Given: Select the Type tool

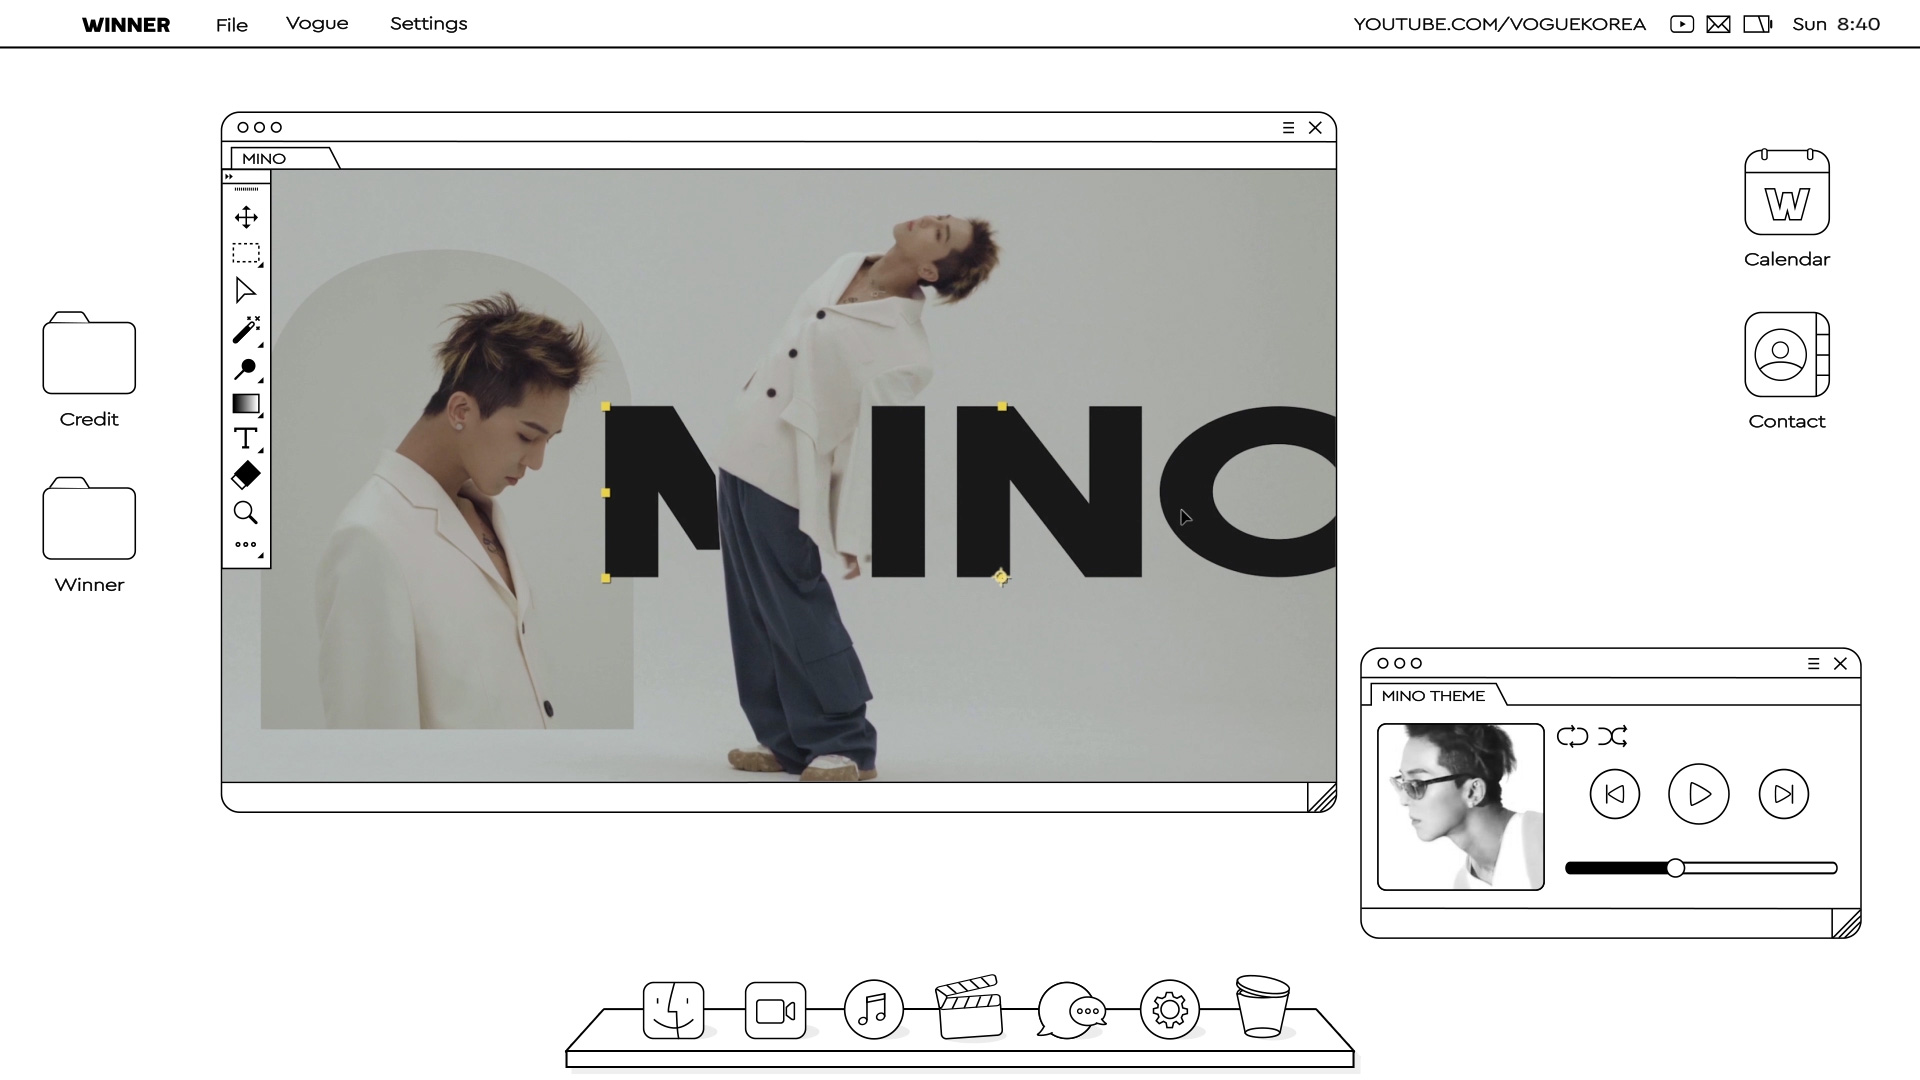Looking at the screenshot, I should point(245,439).
